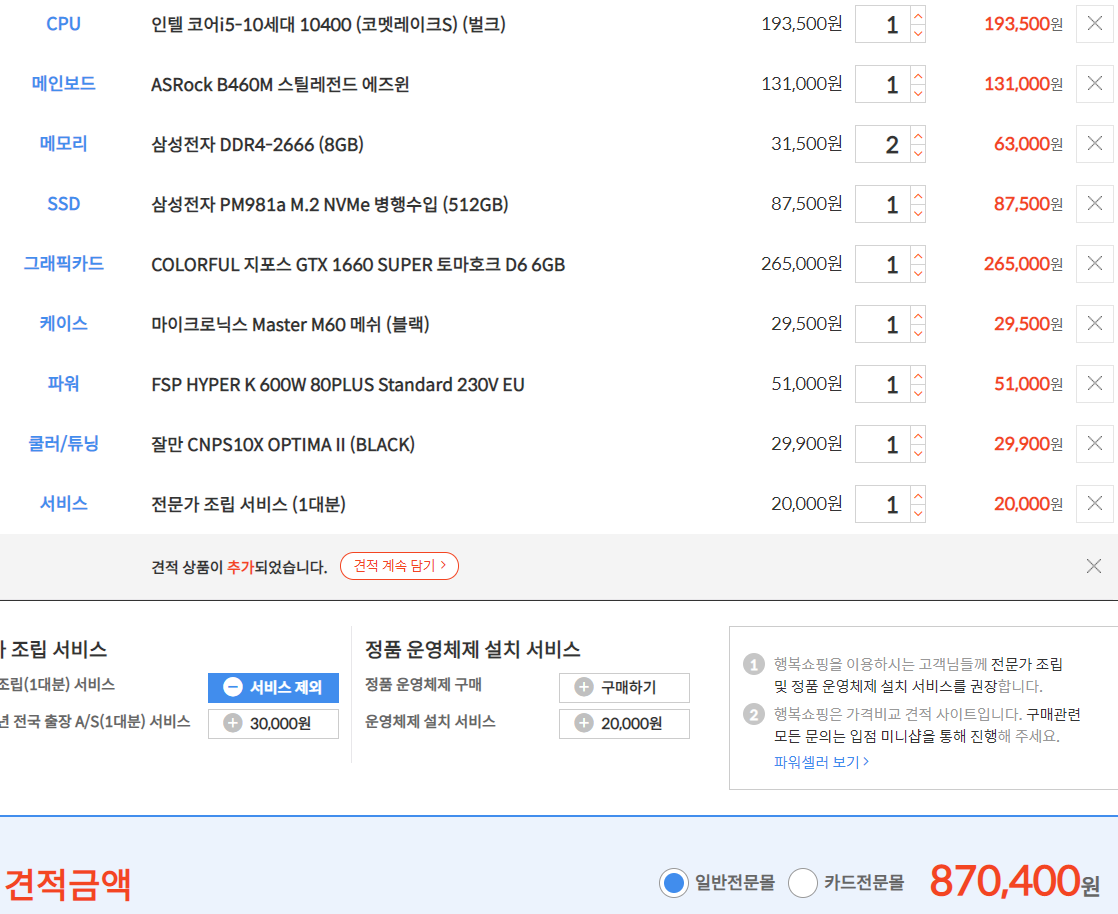Open product 잘만 CNPS10X OPTIMA II
The width and height of the screenshot is (1118, 914).
(x=283, y=444)
